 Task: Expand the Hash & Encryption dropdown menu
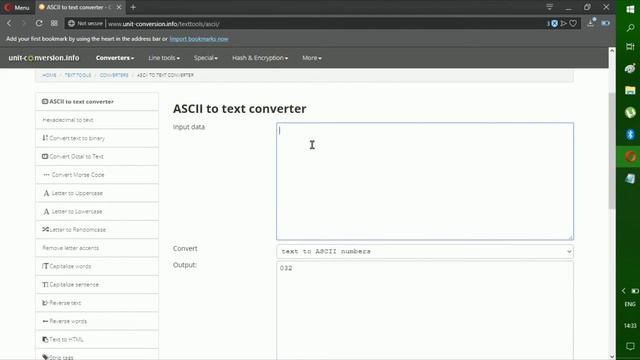[260, 58]
